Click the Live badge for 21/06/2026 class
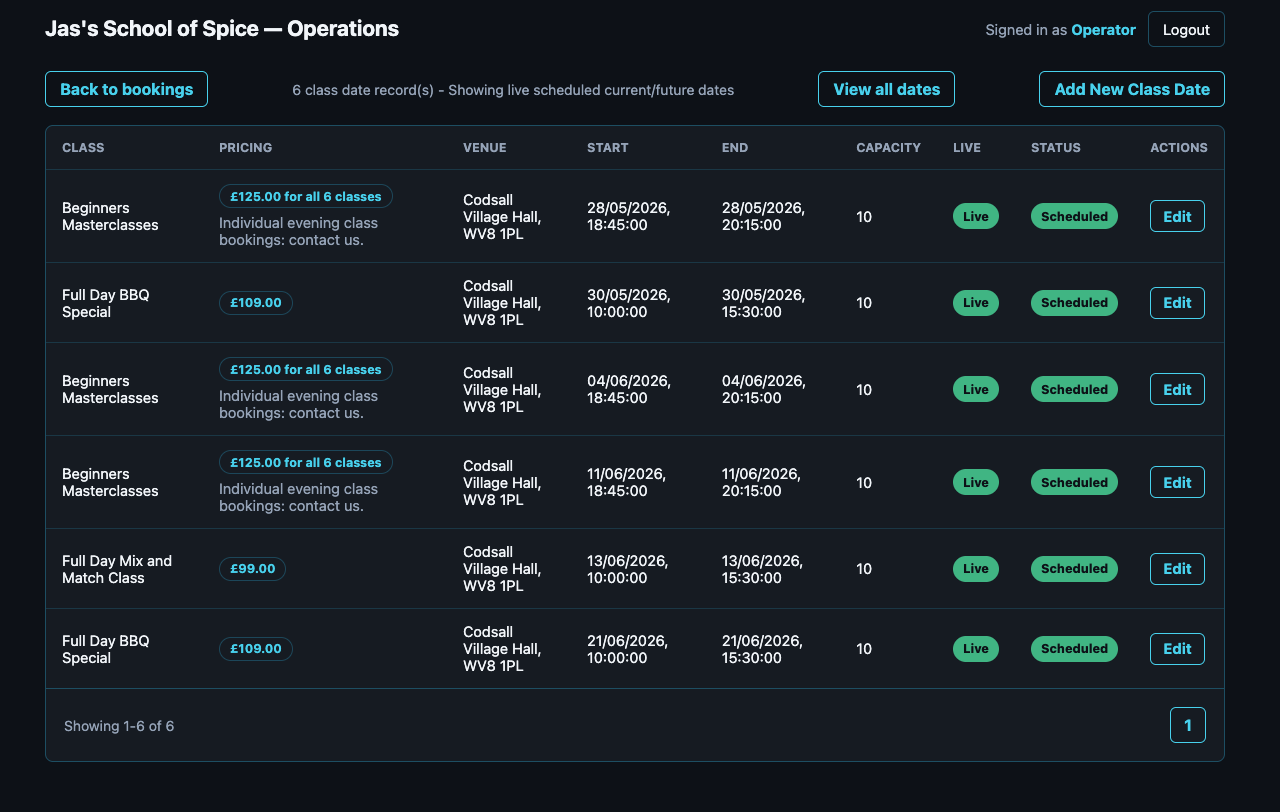Screen dimensions: 1280x812 click(976, 649)
